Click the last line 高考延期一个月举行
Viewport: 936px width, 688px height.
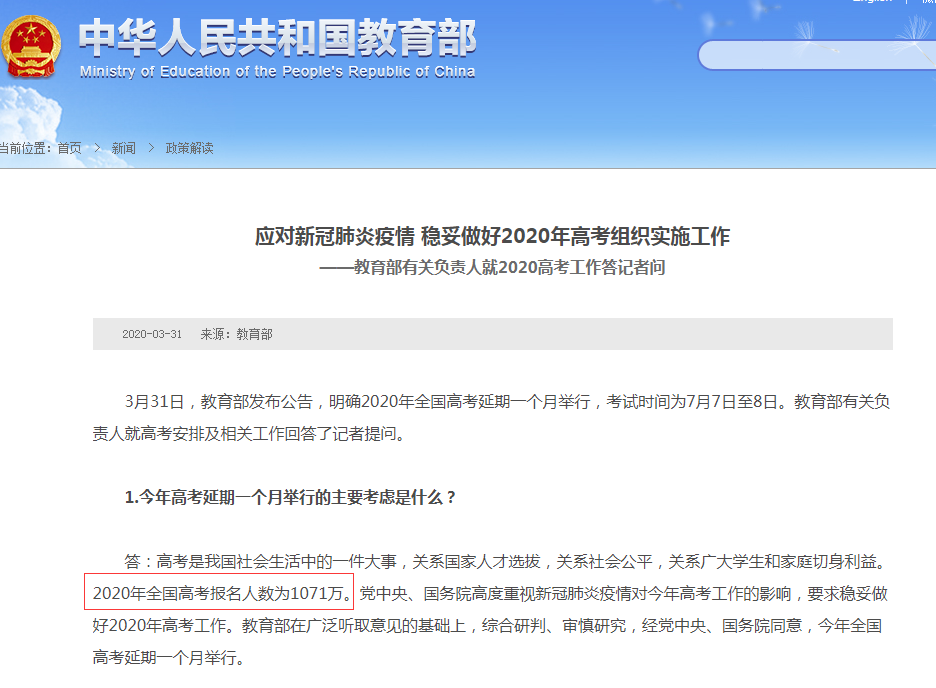[x=168, y=658]
